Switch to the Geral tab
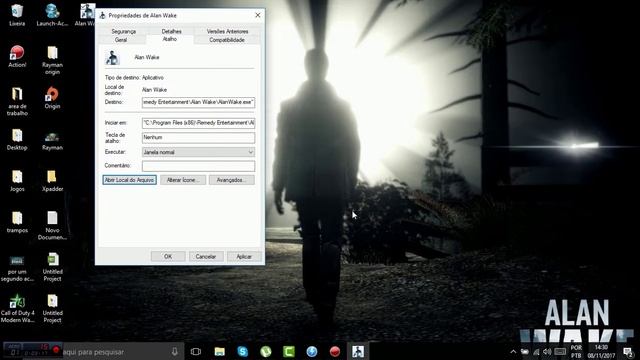The width and height of the screenshot is (640, 360). 121,40
